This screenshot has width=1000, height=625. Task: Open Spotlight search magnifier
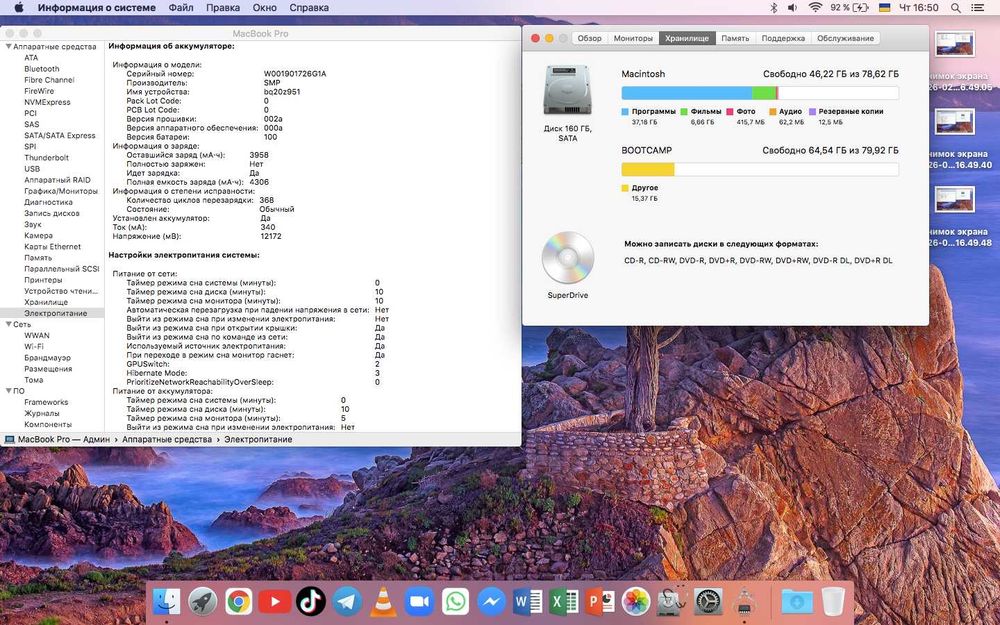point(955,8)
